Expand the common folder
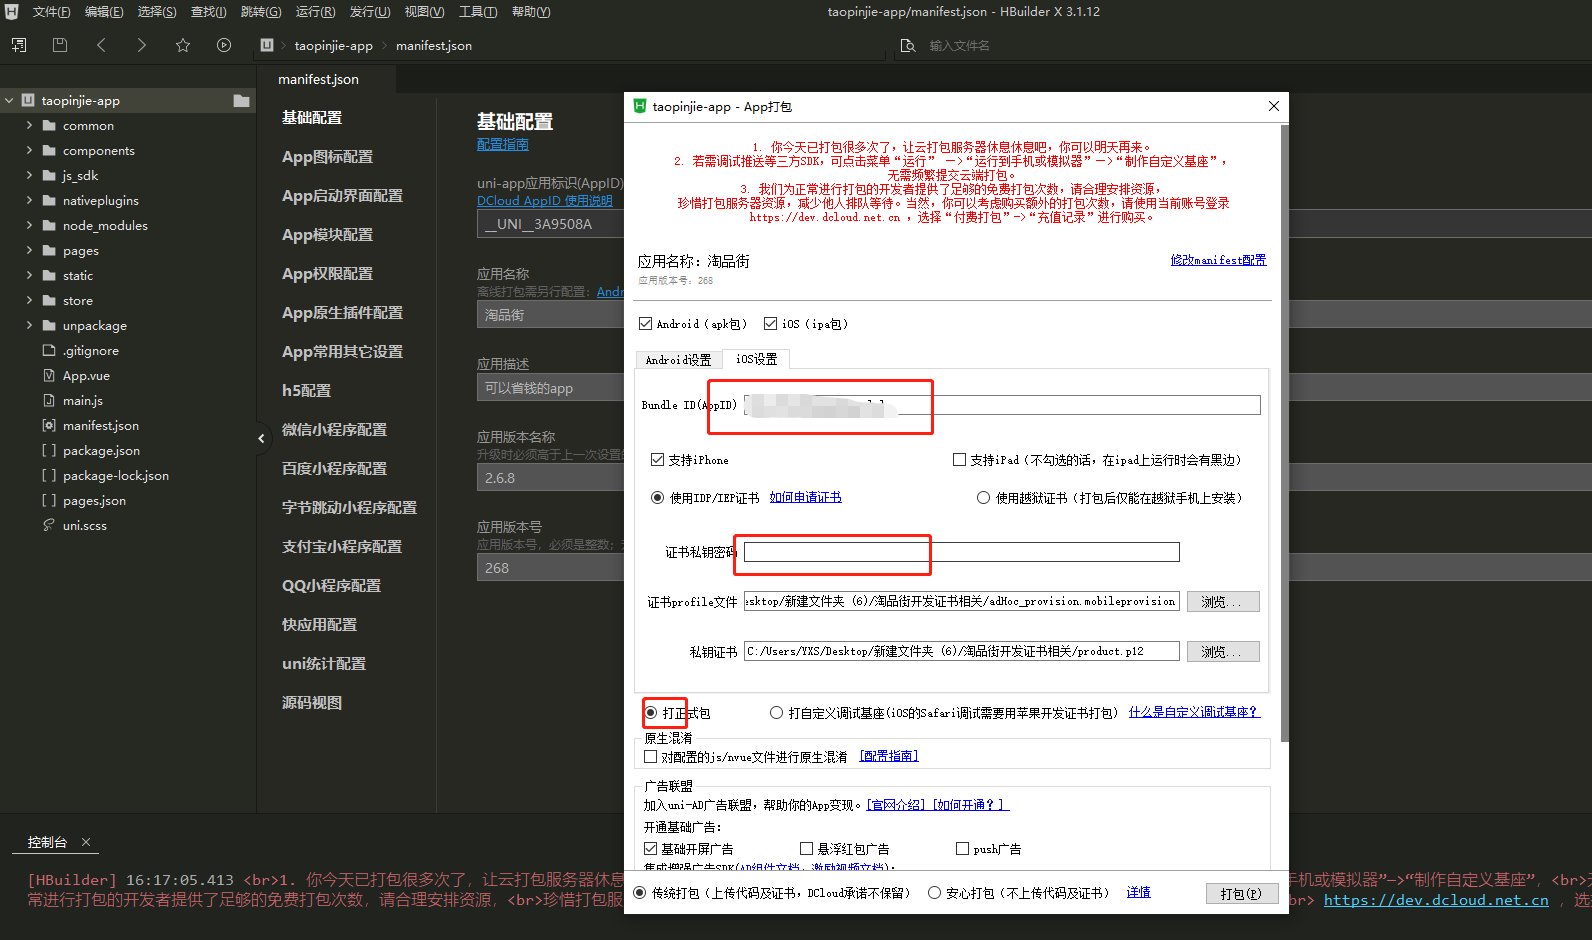1592x940 pixels. [29, 125]
